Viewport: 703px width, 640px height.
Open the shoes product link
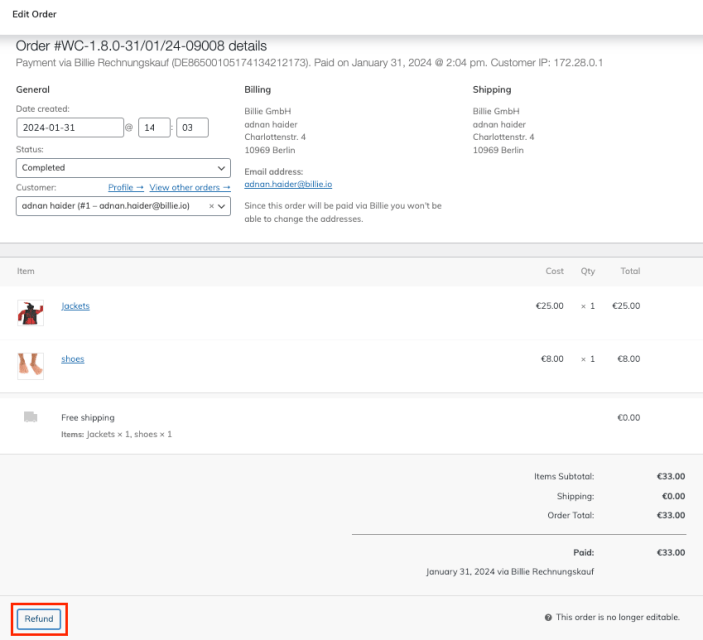tap(73, 359)
